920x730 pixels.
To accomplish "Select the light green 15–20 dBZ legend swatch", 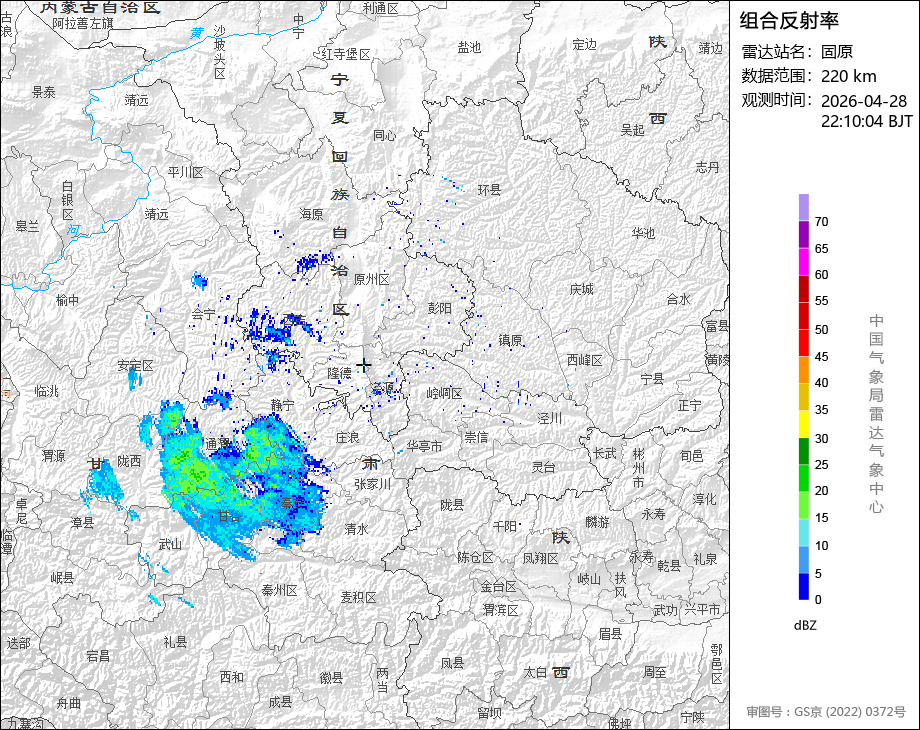I will click(804, 505).
